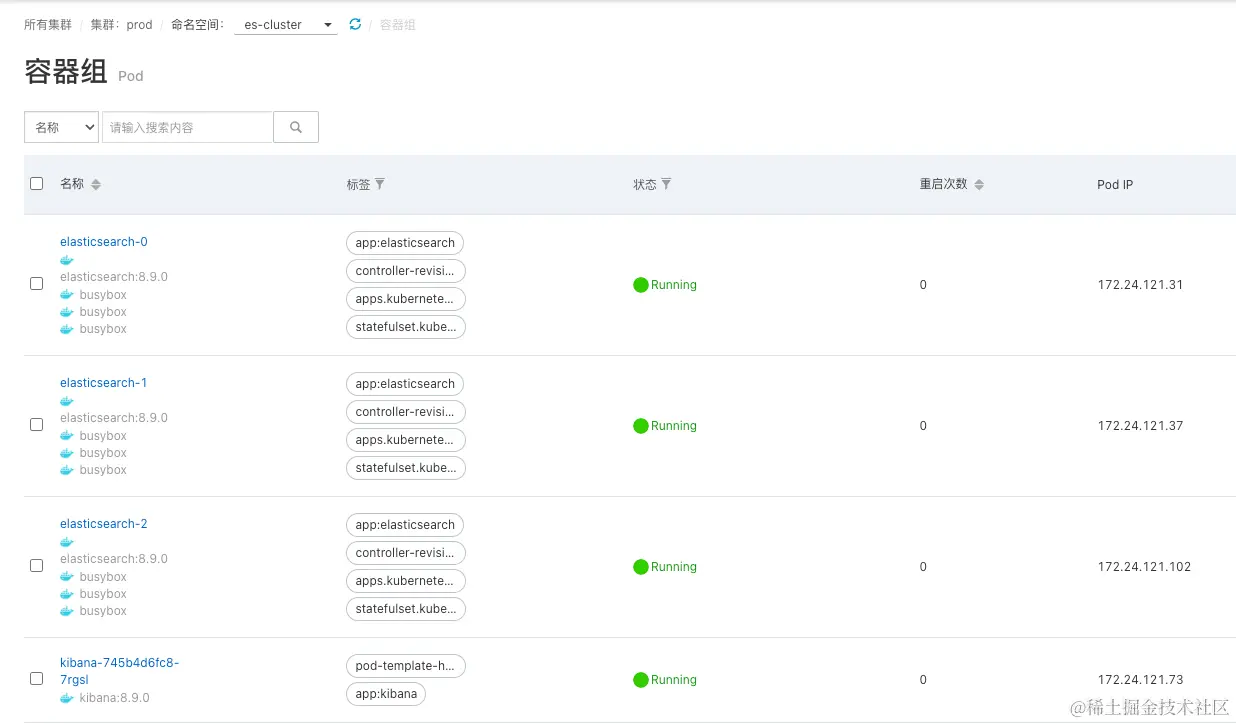Click docker icon next to kibana:8.9.0
Image resolution: width=1236 pixels, height=724 pixels.
[x=67, y=698]
